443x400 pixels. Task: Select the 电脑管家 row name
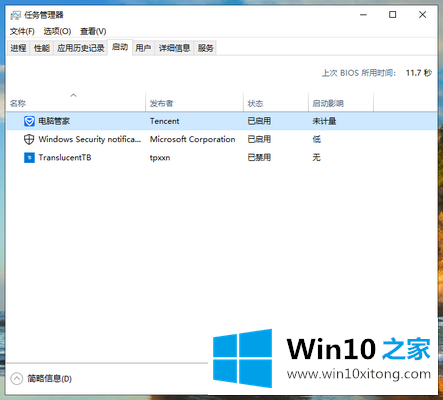point(54,121)
